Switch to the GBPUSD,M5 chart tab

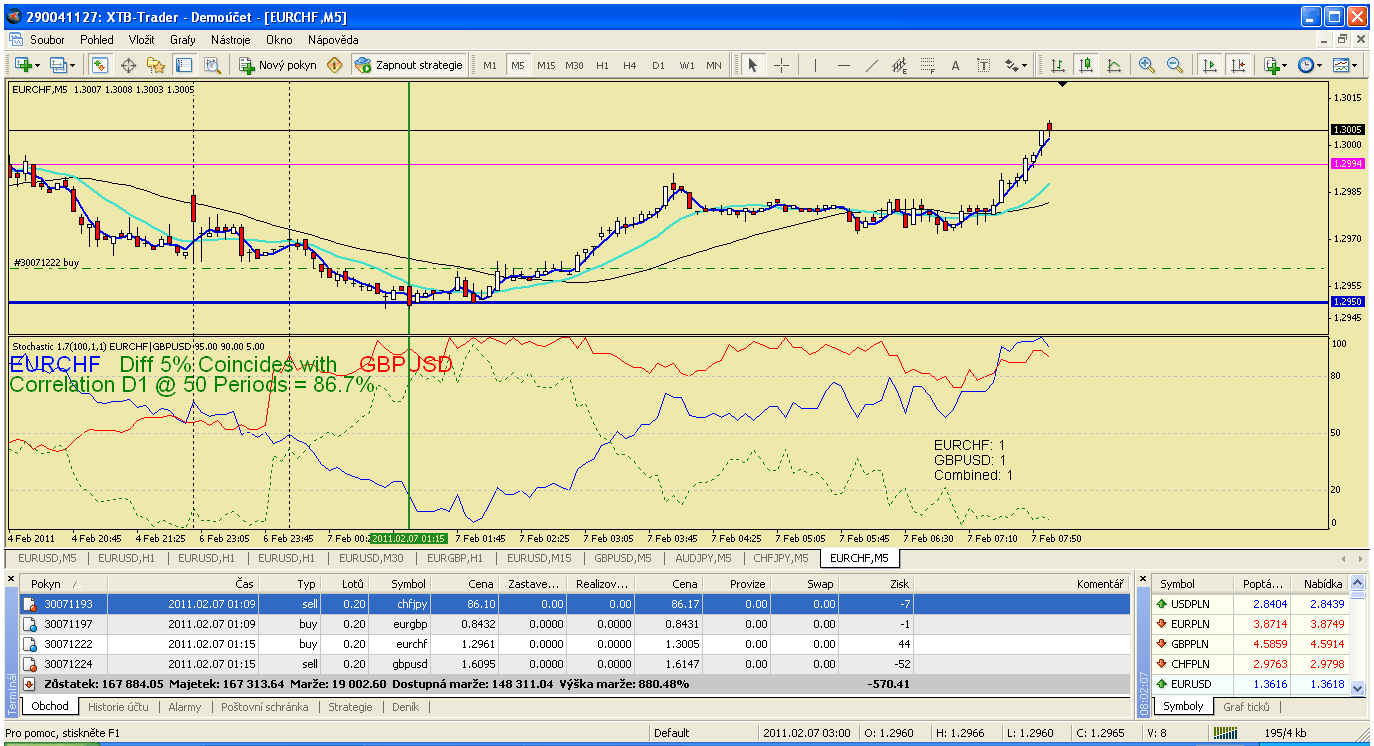[x=623, y=558]
